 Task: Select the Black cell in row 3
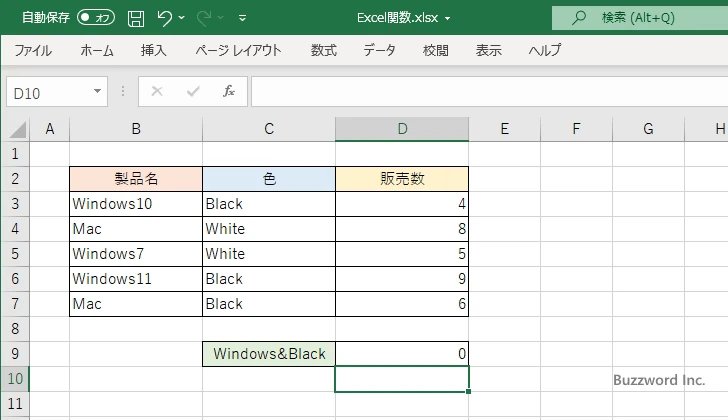[x=269, y=204]
